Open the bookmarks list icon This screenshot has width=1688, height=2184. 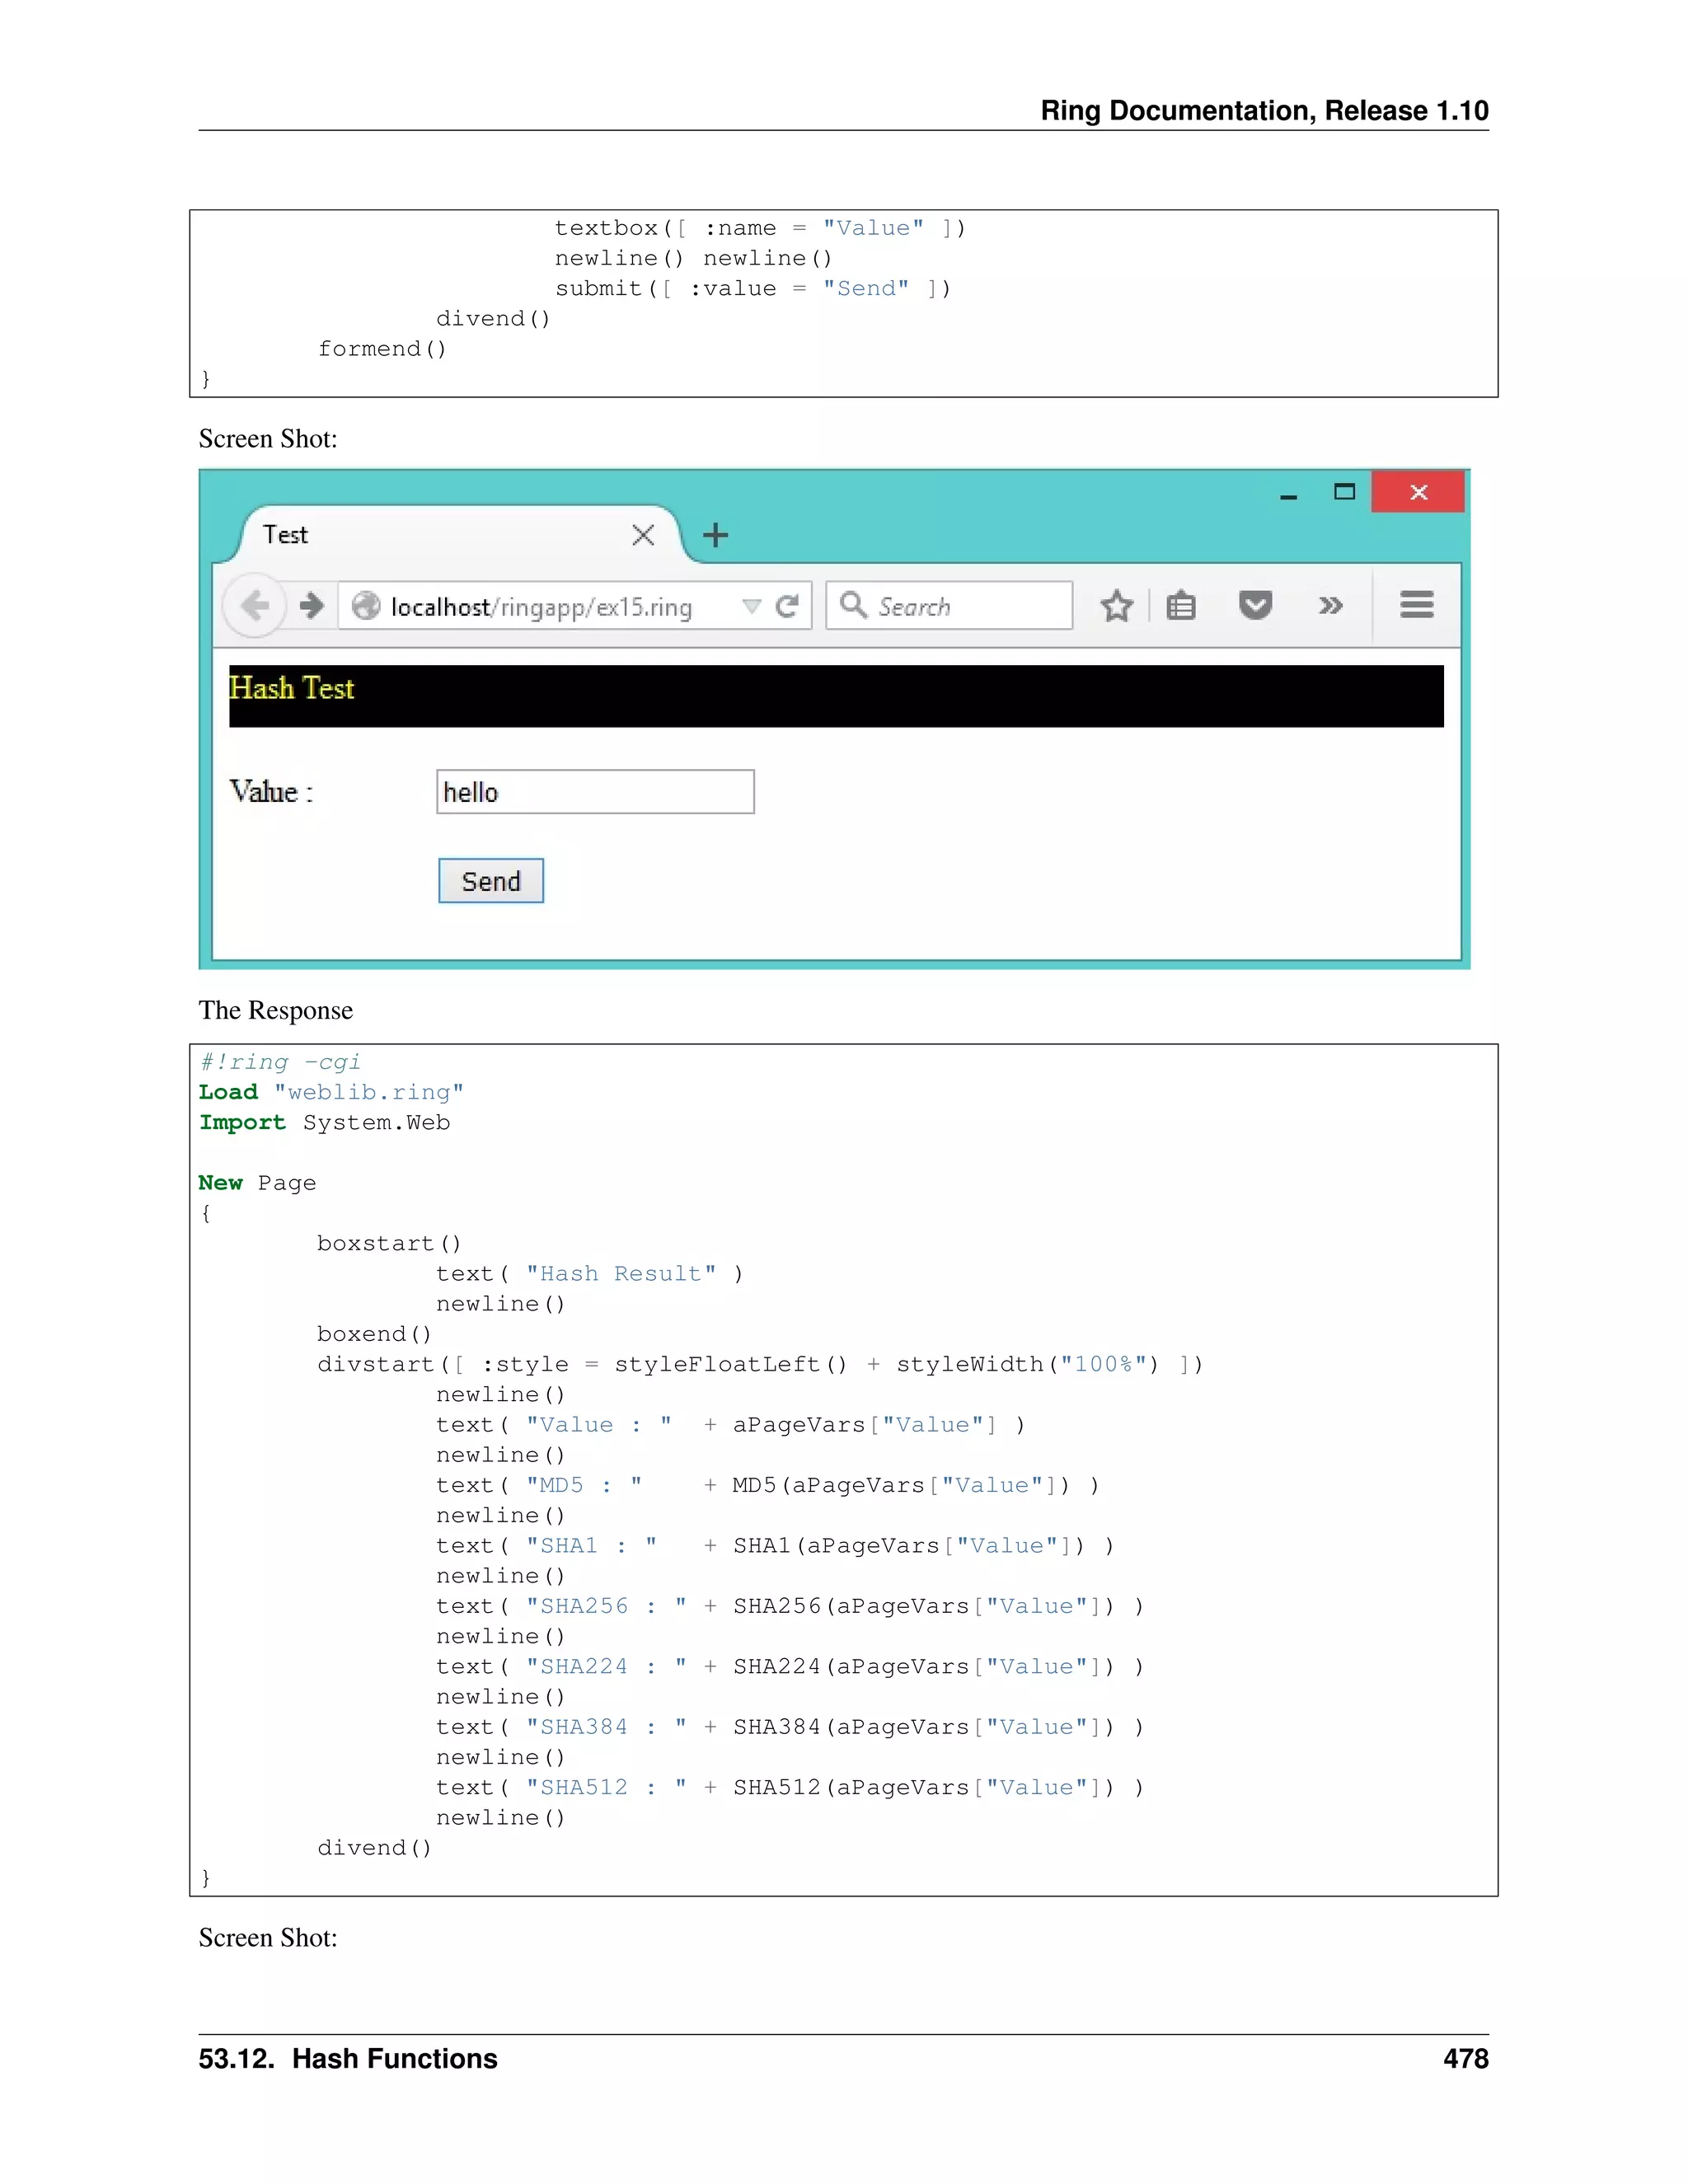pyautogui.click(x=1181, y=606)
